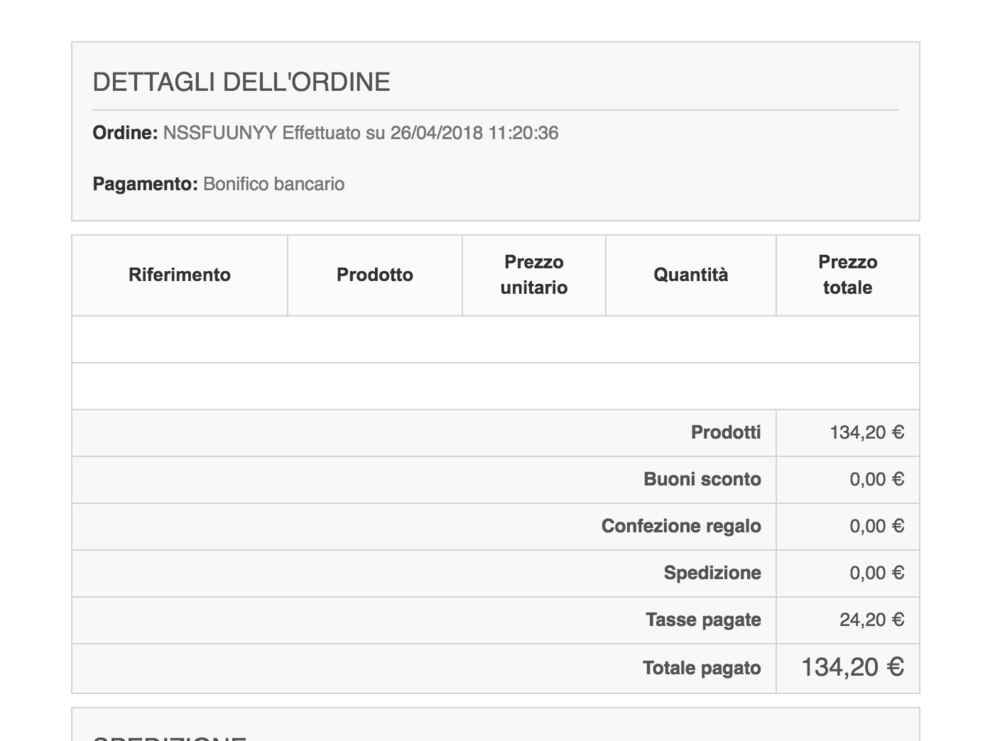The width and height of the screenshot is (1000, 741).
Task: Select the Prodotto column header
Action: pos(374,275)
